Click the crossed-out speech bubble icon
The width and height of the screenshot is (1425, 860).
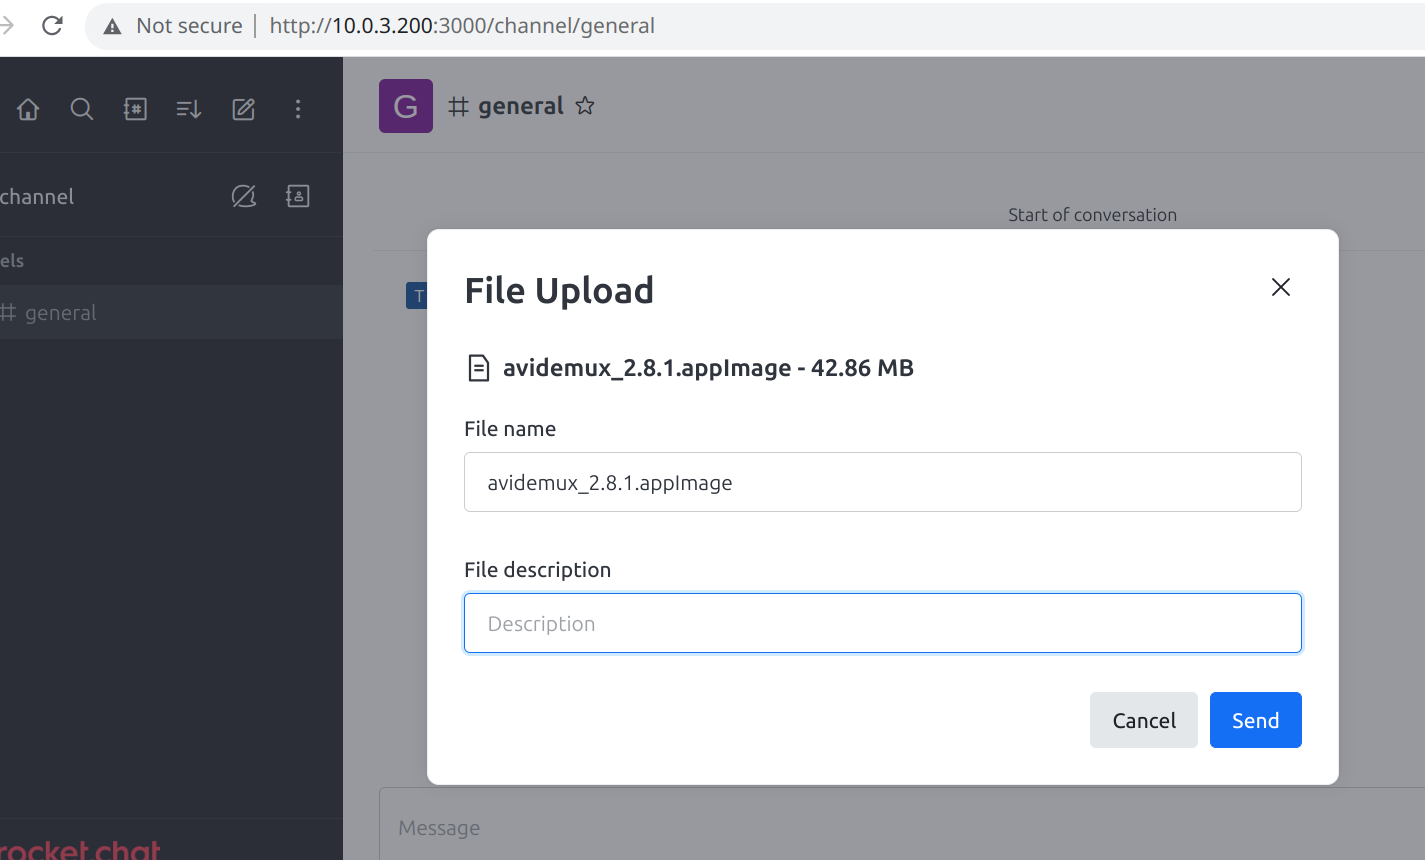click(243, 196)
